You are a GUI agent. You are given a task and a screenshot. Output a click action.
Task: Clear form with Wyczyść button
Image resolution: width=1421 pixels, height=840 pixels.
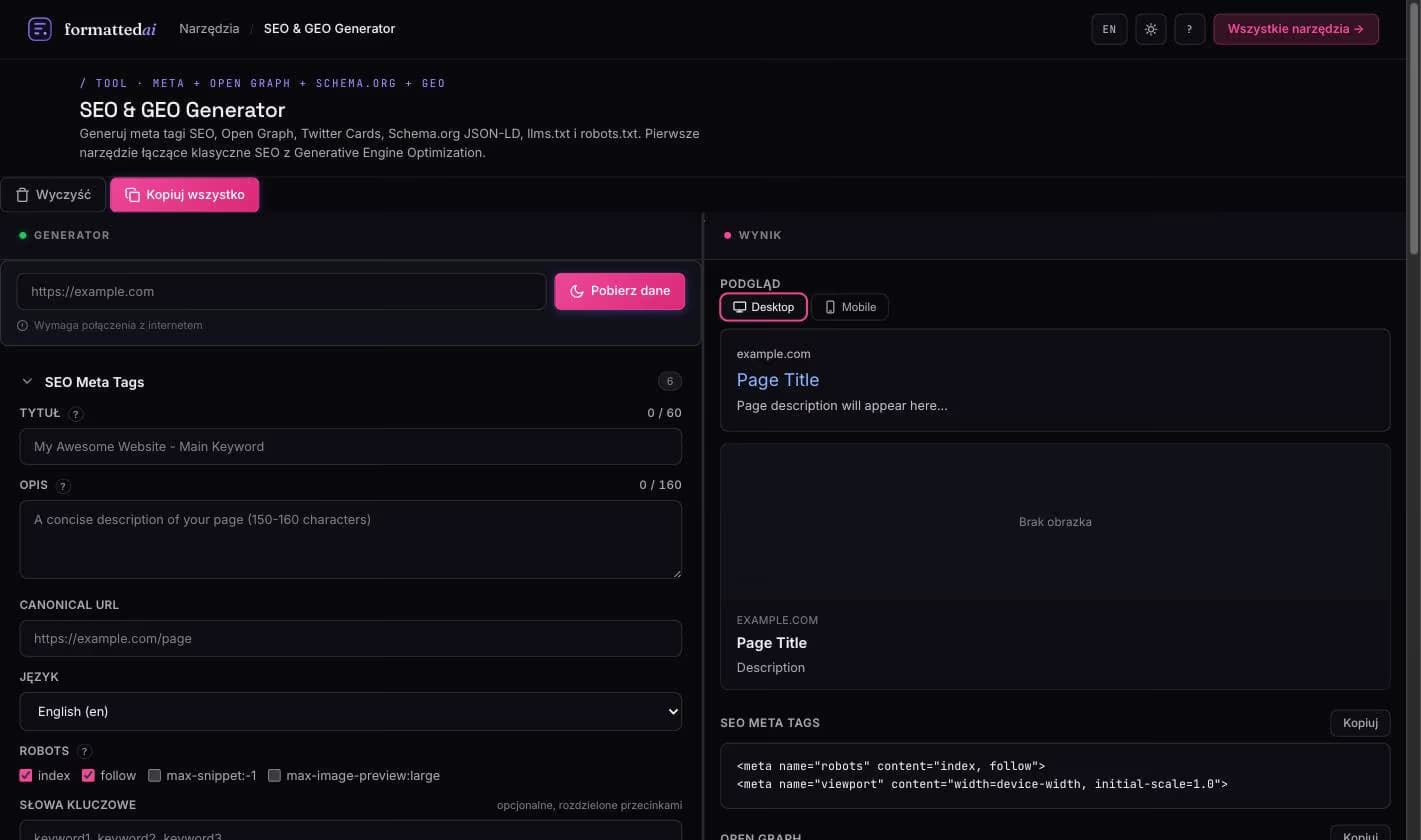53,195
